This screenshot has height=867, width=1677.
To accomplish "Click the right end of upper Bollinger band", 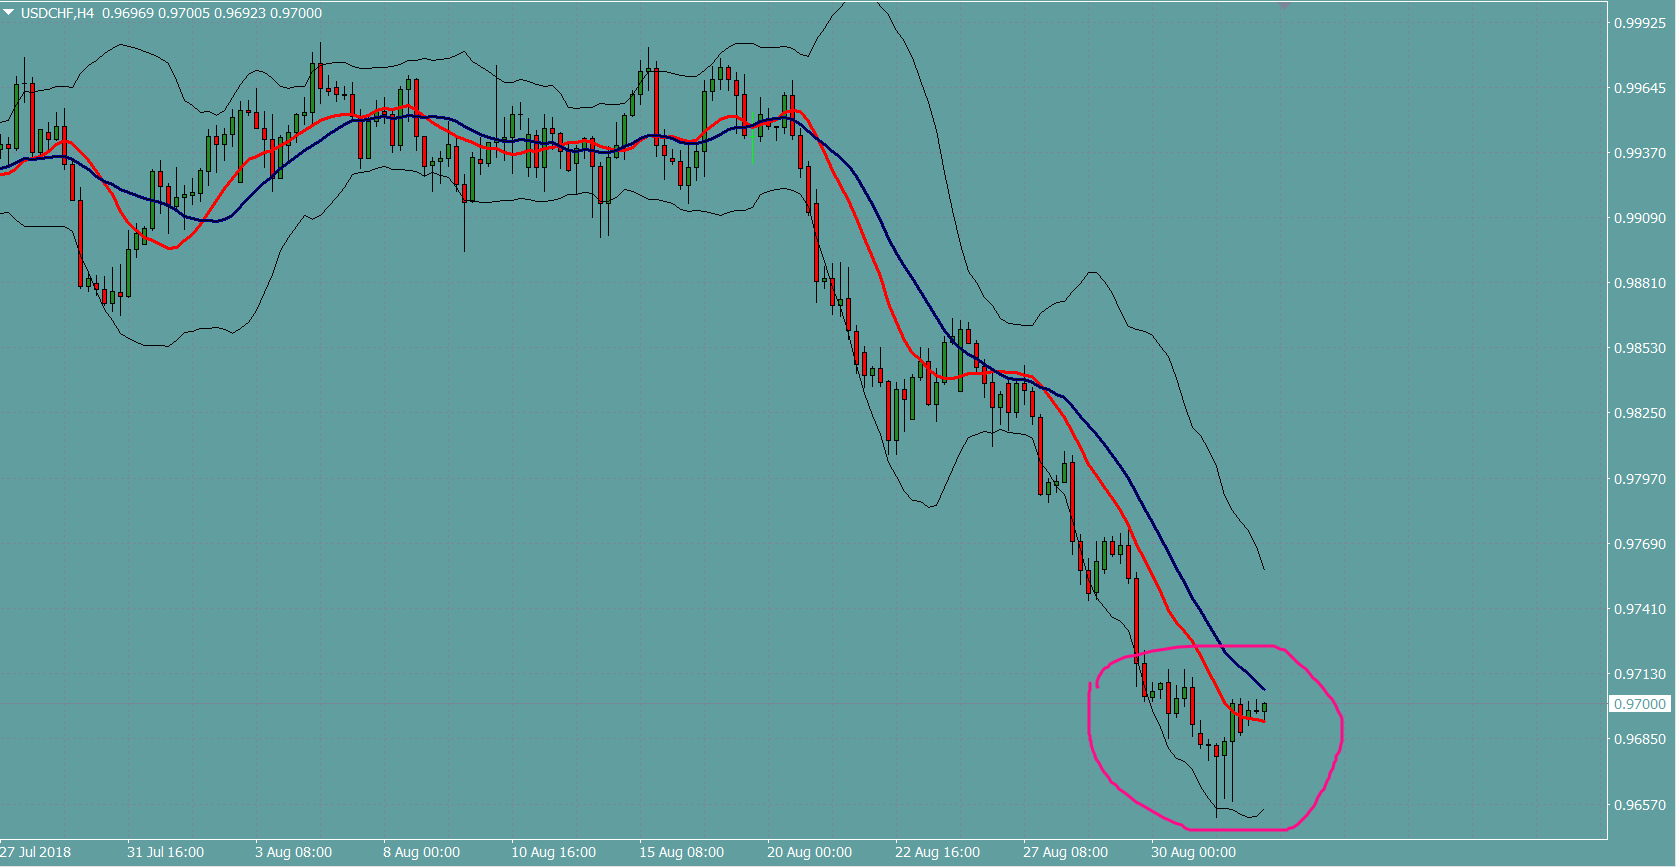I will pyautogui.click(x=1264, y=568).
